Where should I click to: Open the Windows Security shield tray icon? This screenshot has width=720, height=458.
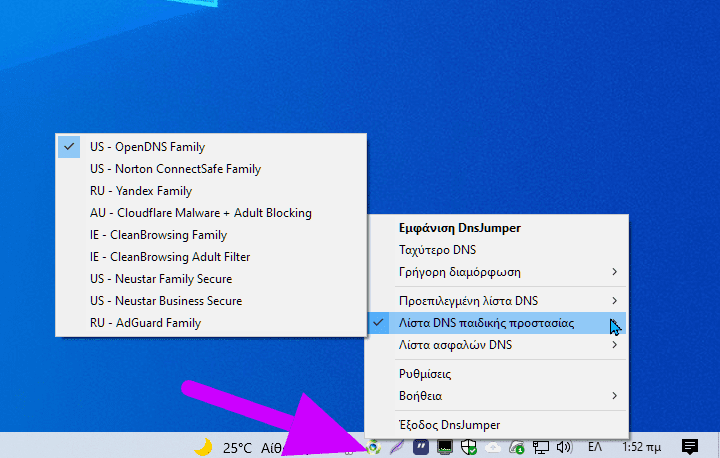pyautogui.click(x=468, y=447)
